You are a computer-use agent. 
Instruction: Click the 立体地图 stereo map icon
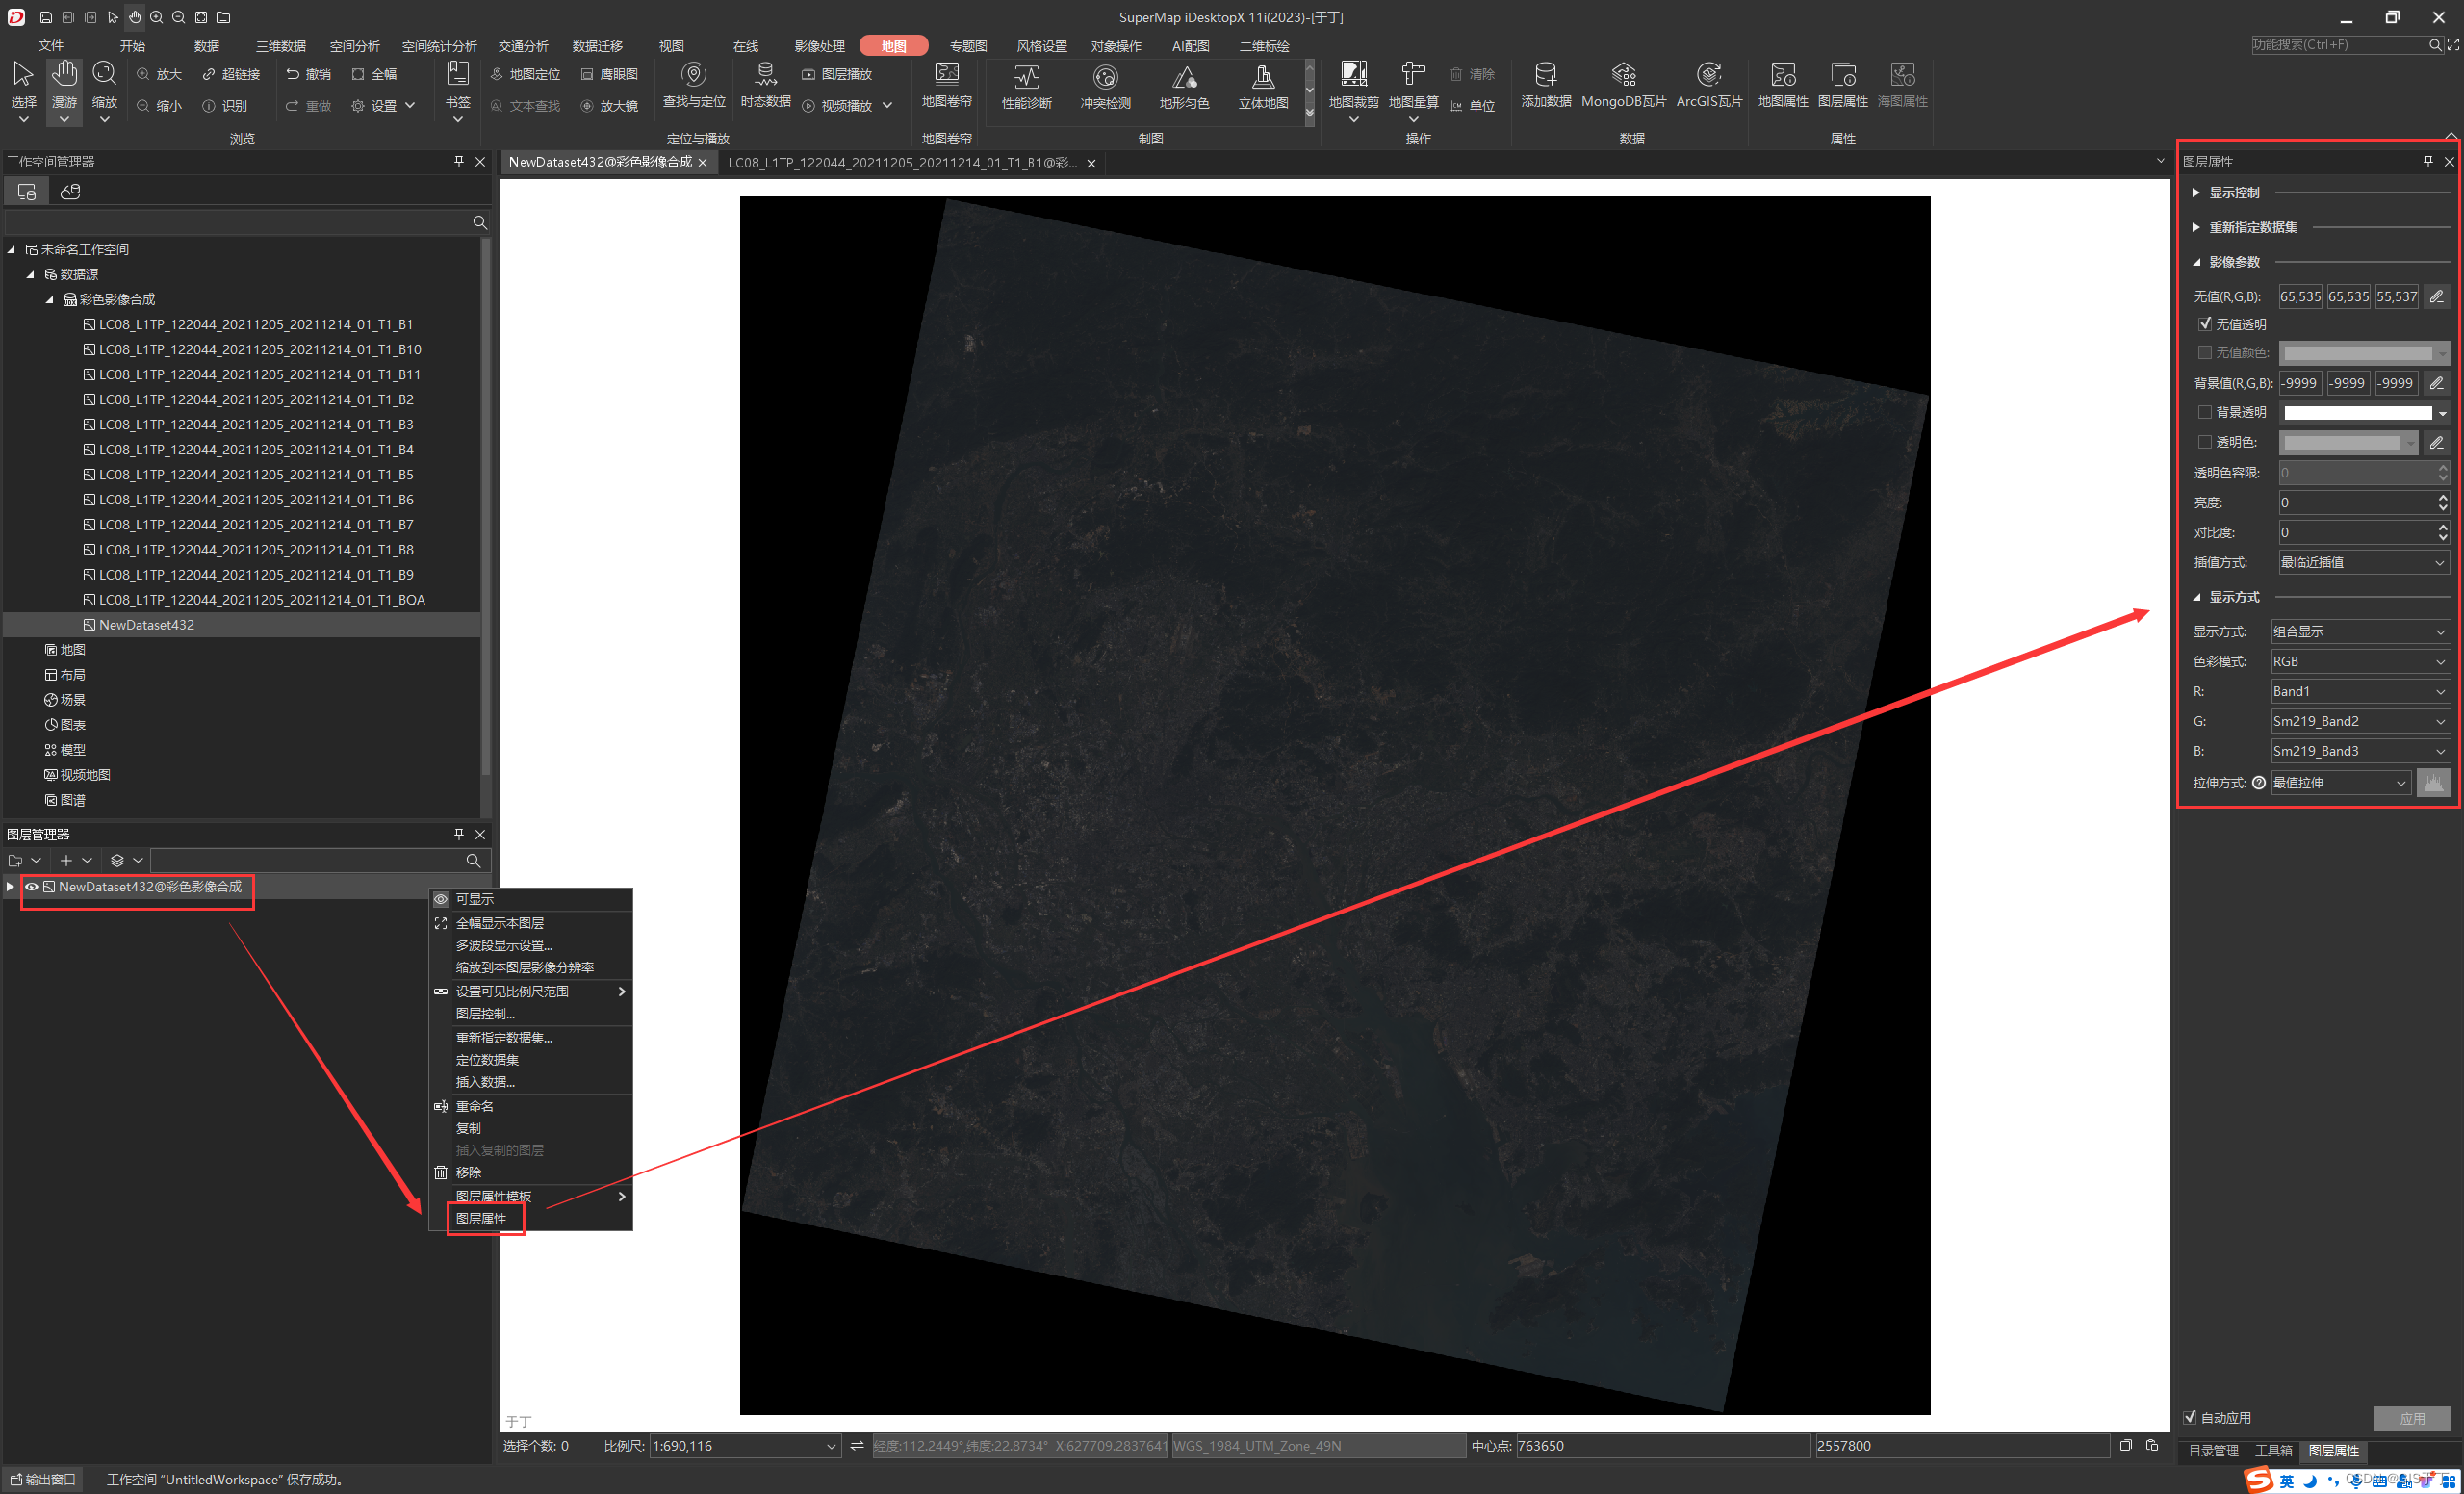pyautogui.click(x=1263, y=78)
